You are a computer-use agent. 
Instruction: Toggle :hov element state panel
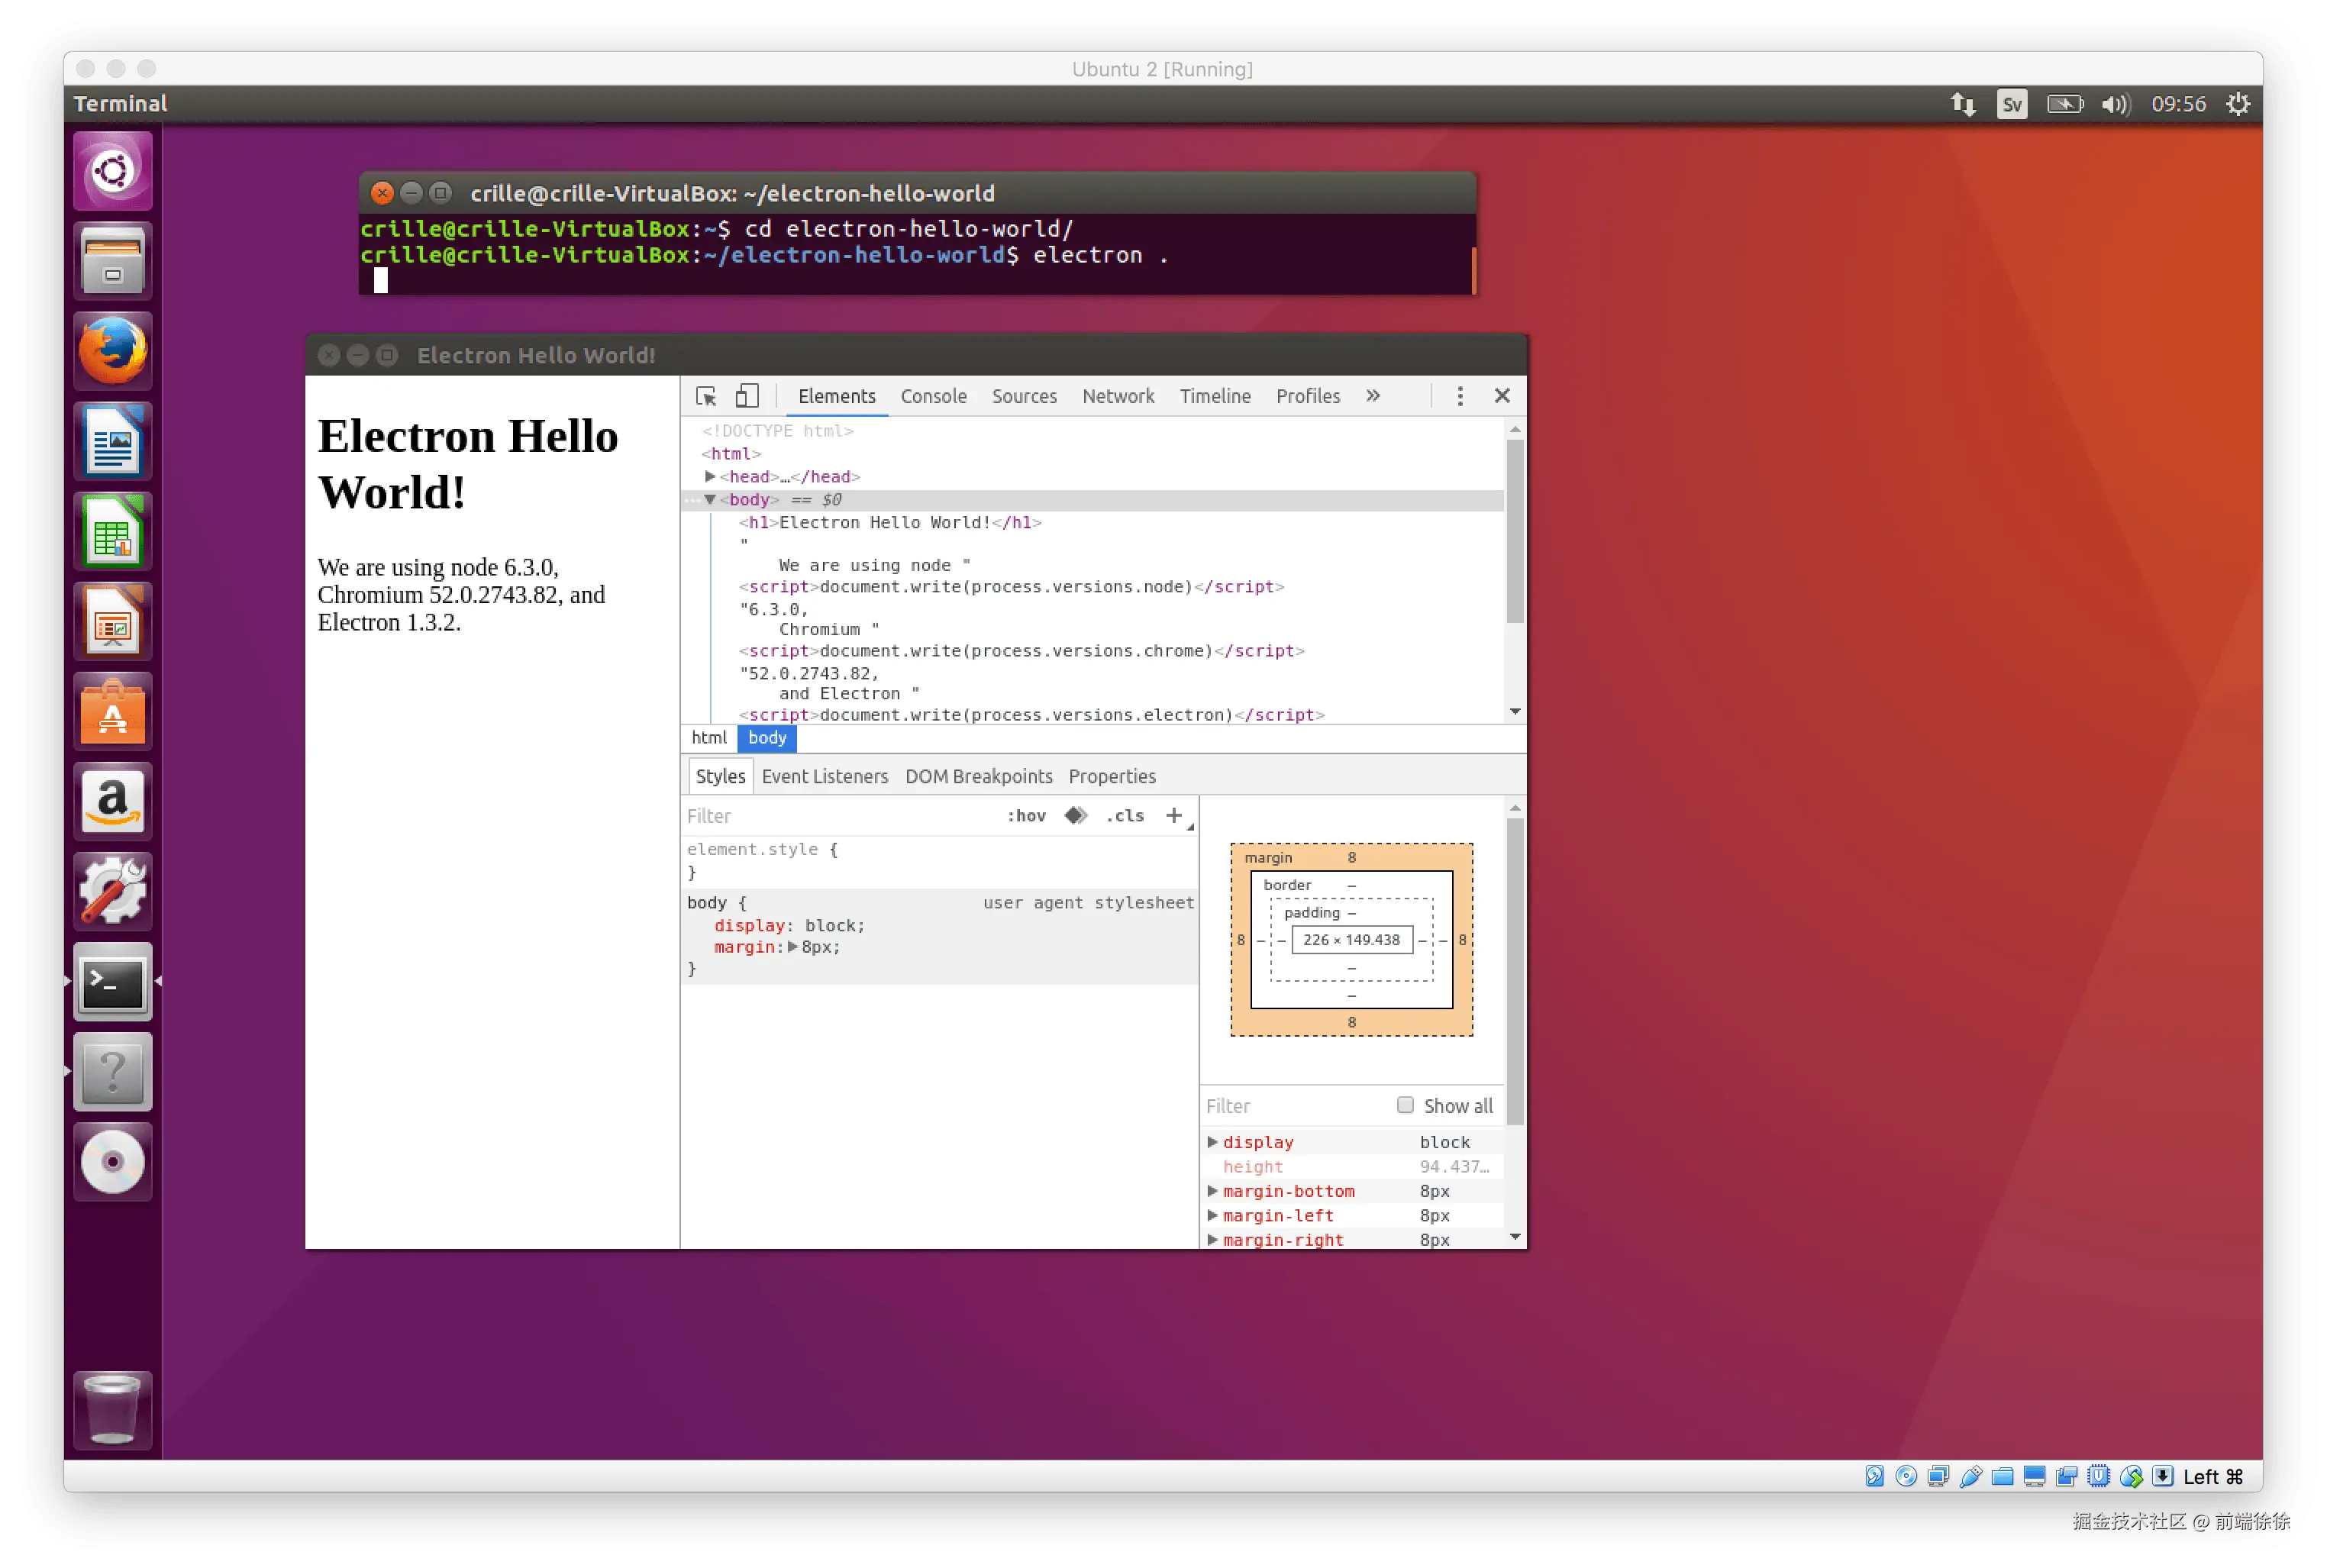(x=1026, y=815)
